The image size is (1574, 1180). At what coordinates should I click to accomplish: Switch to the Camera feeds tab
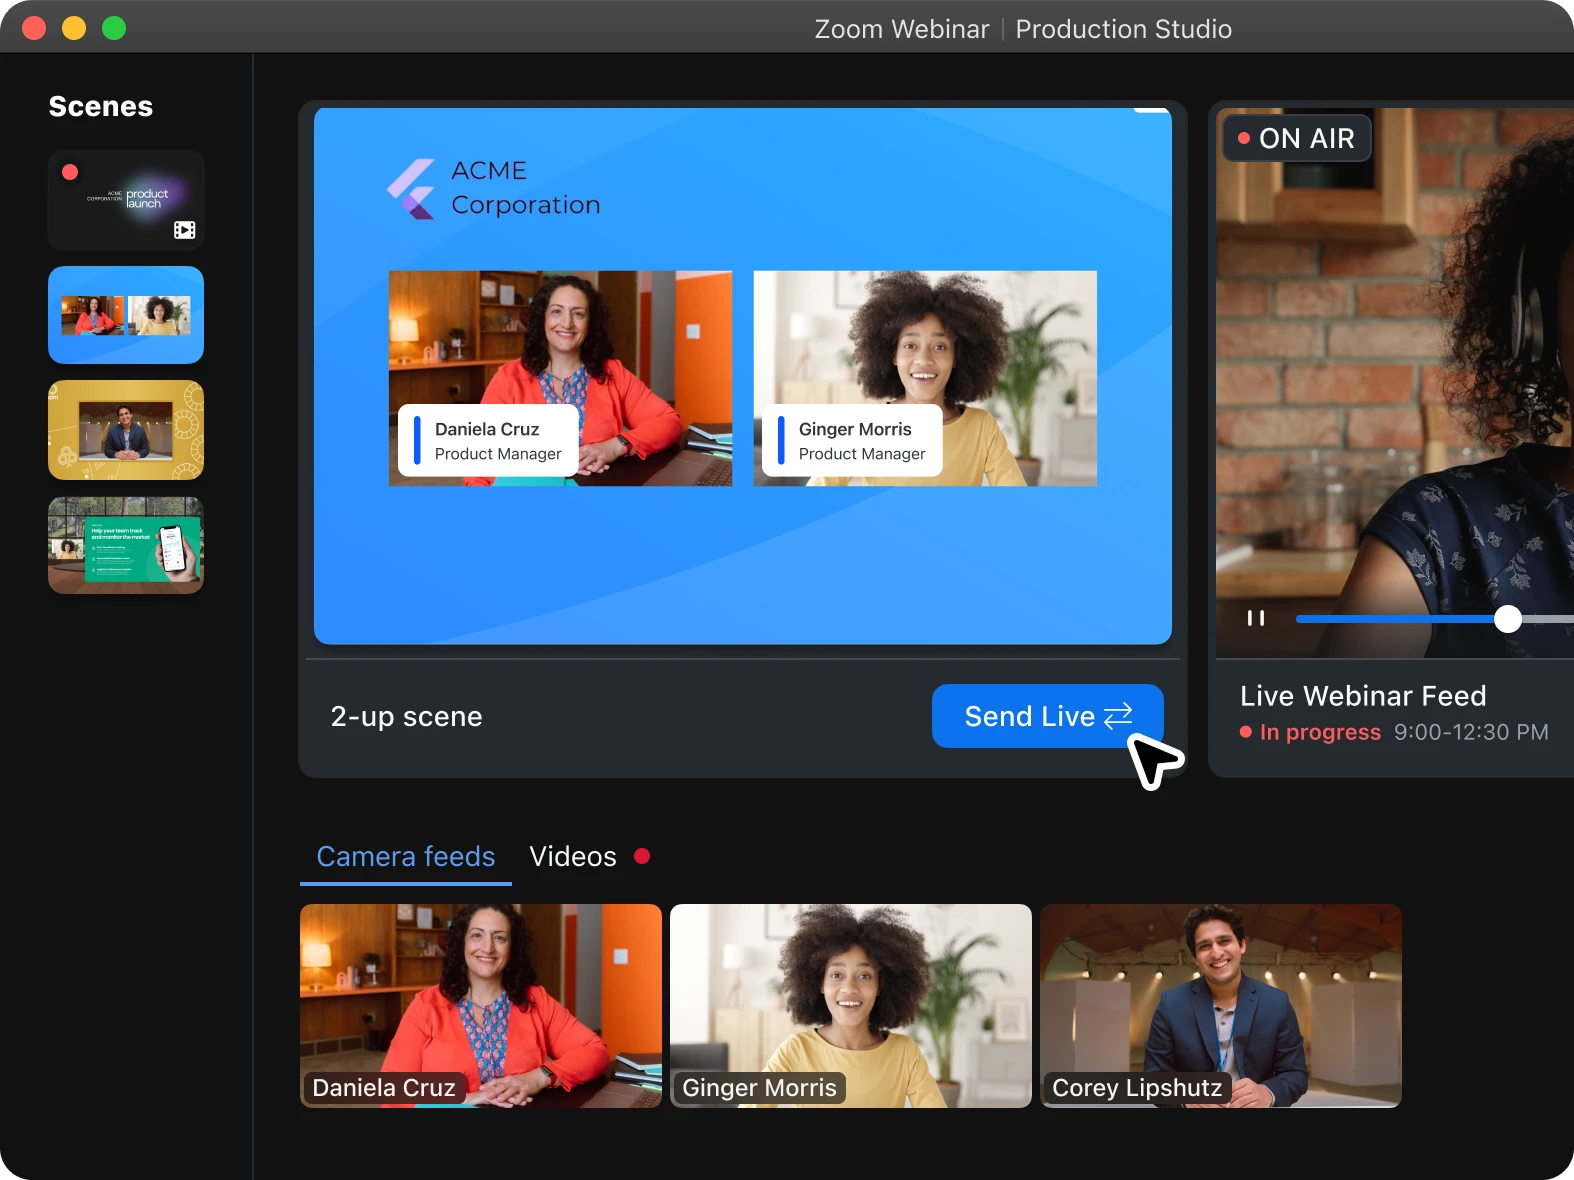[x=405, y=856]
